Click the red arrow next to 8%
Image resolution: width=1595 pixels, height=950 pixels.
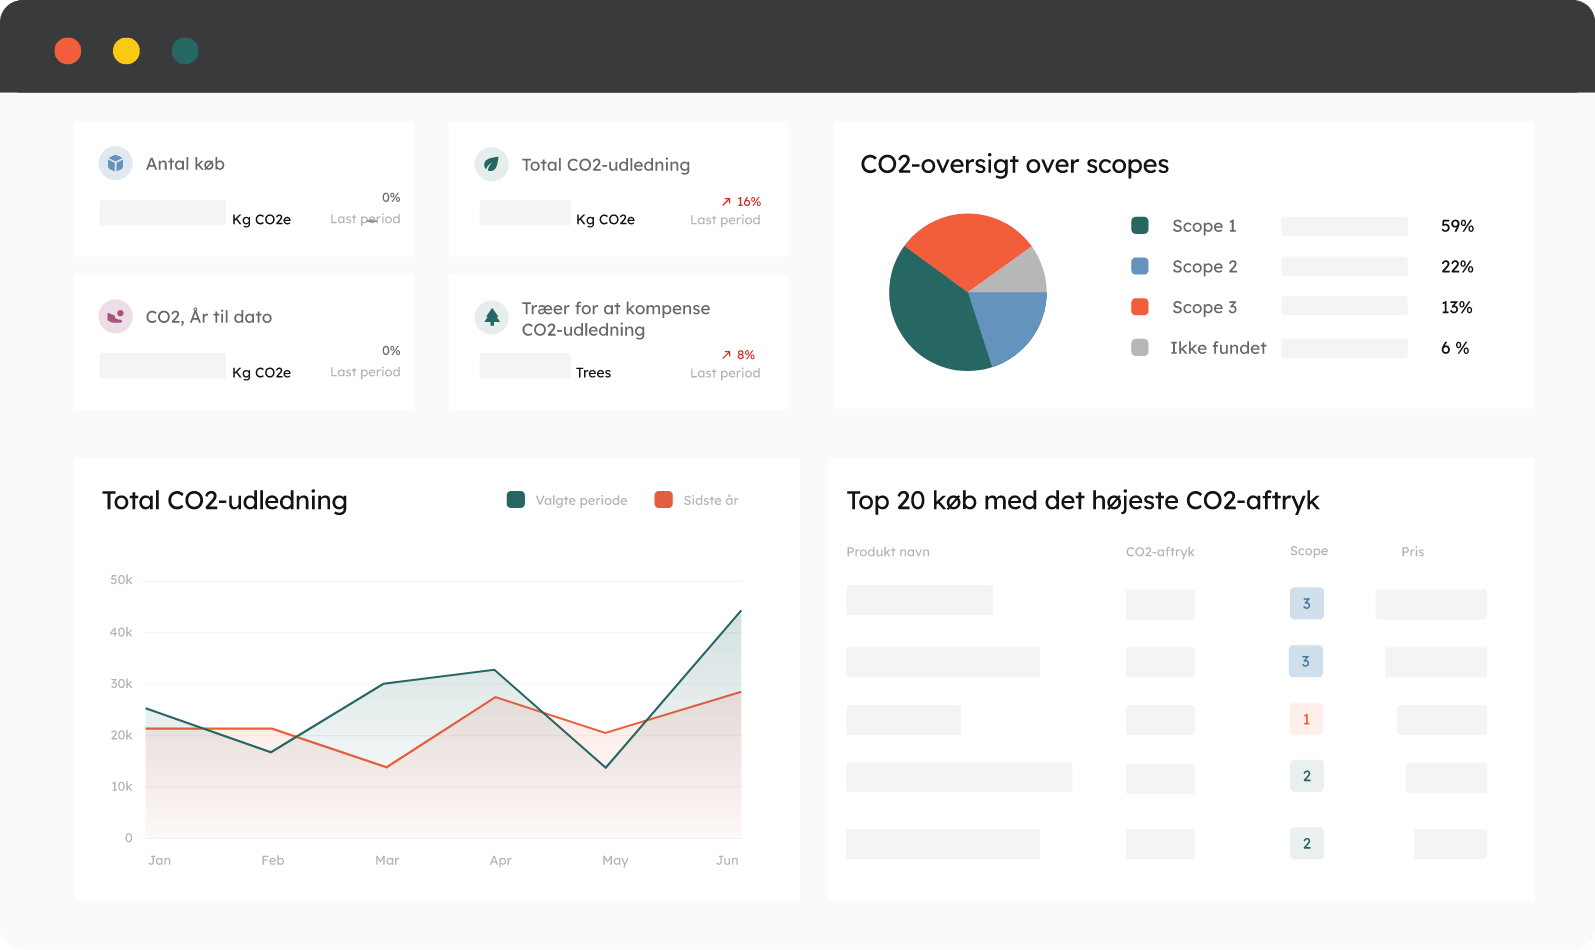coord(727,355)
